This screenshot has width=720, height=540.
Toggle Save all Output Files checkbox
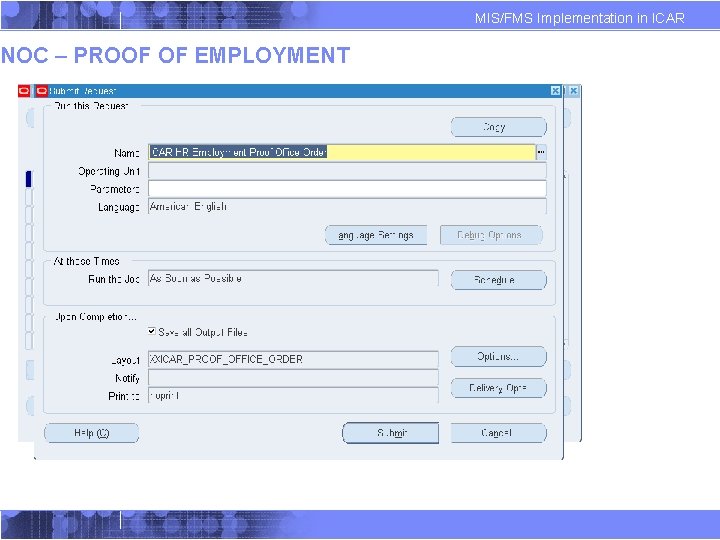click(x=152, y=331)
